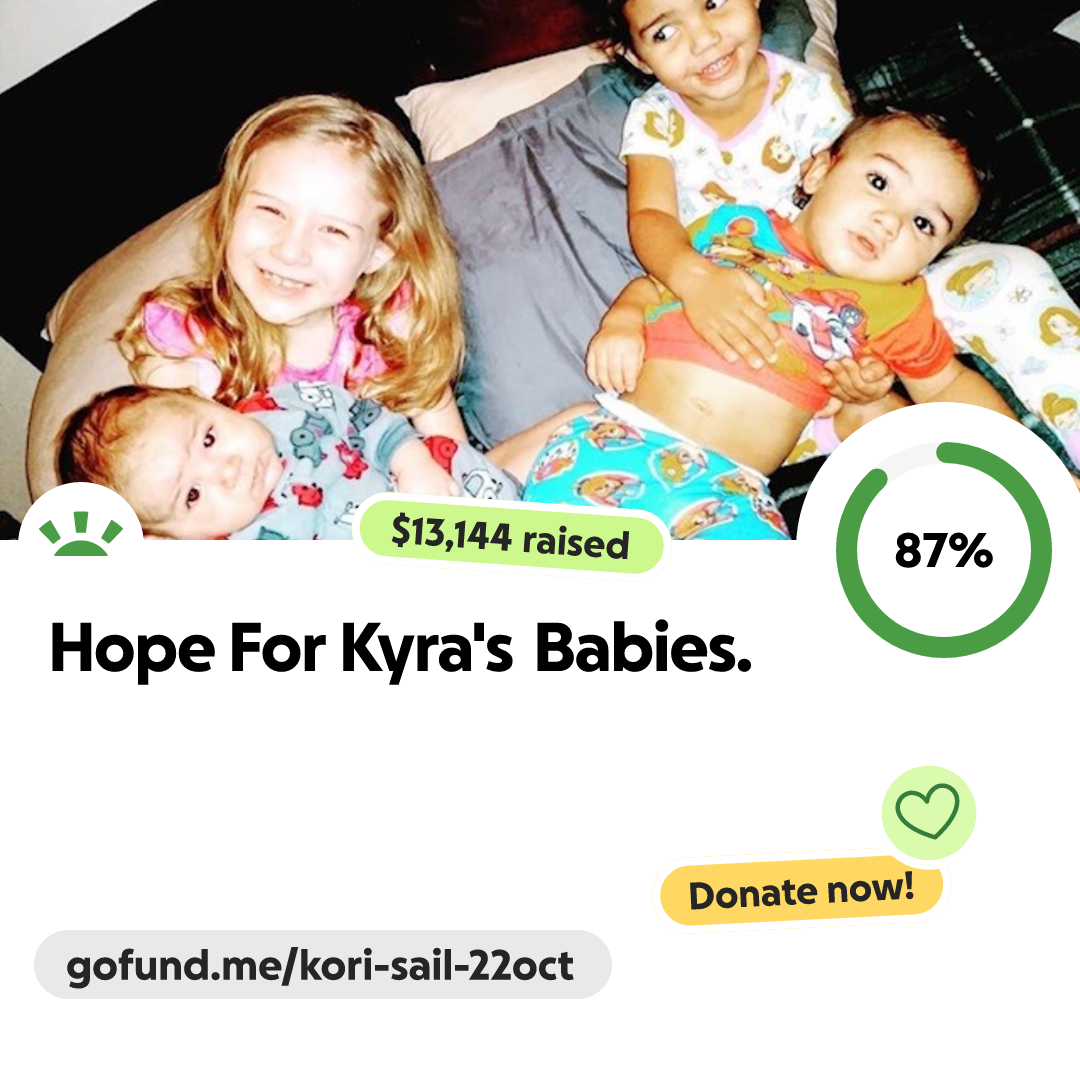Screen dimensions: 1080x1080
Task: Click the 87% text inside the ring
Action: click(x=944, y=550)
